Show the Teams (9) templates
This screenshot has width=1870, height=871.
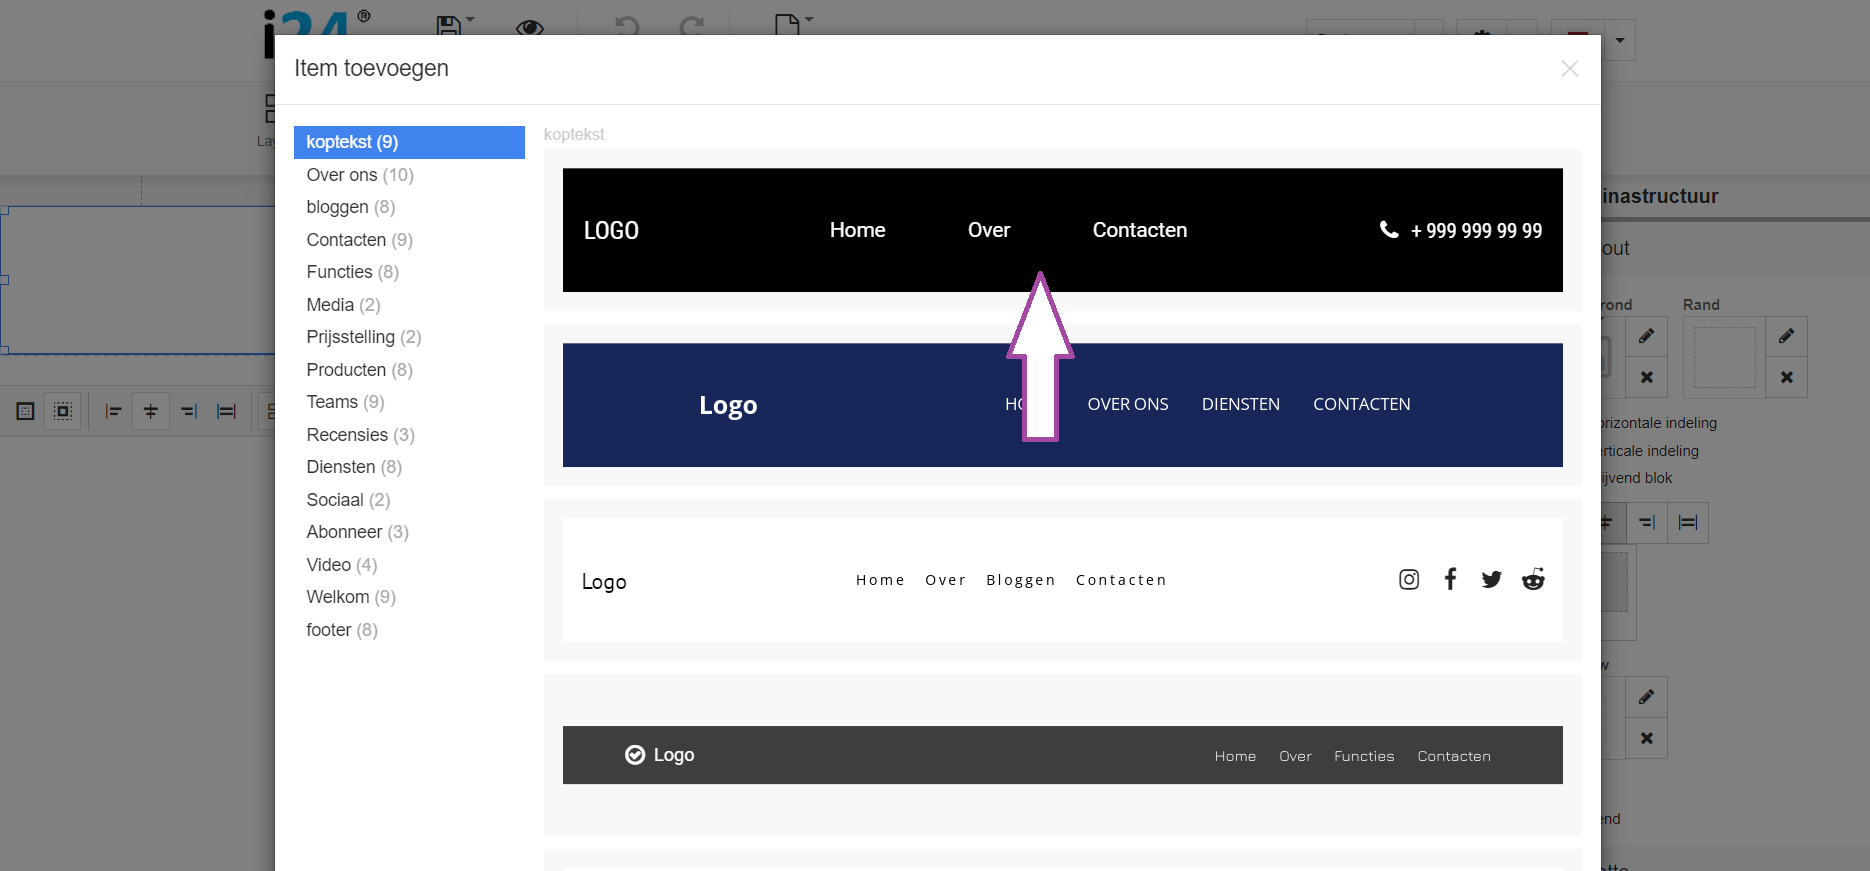click(346, 402)
